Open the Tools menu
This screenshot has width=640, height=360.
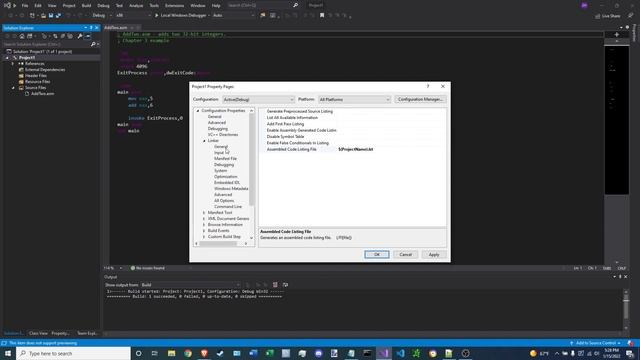pos(154,6)
